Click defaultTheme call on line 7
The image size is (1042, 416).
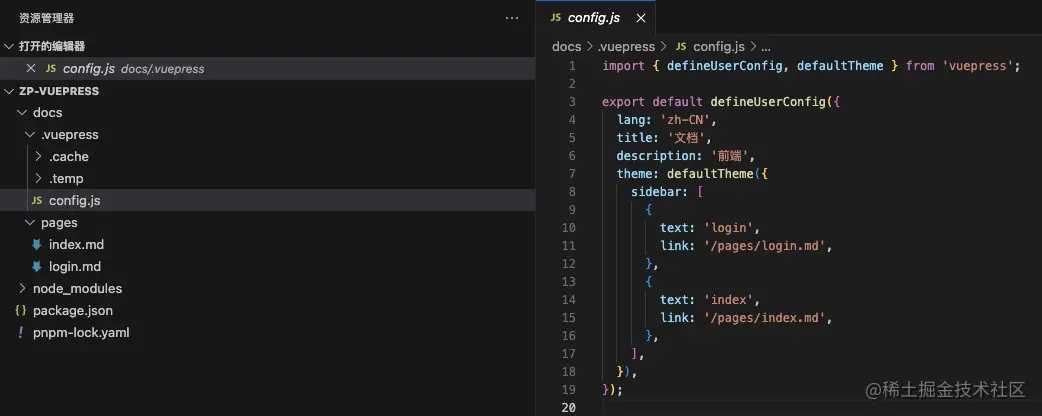click(710, 173)
